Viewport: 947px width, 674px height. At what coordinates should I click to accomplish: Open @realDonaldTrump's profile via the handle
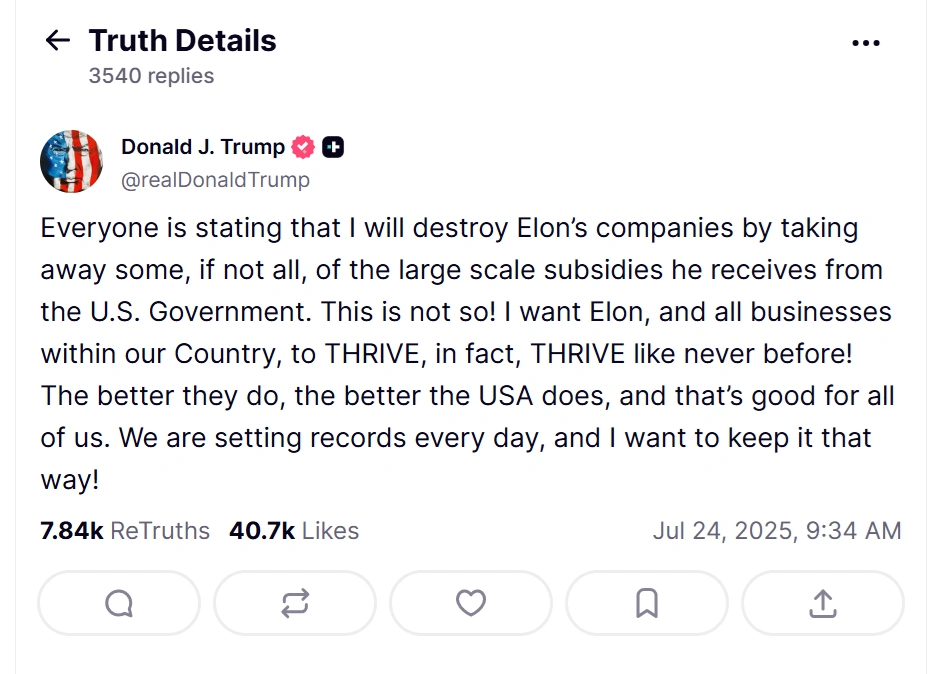(x=215, y=180)
